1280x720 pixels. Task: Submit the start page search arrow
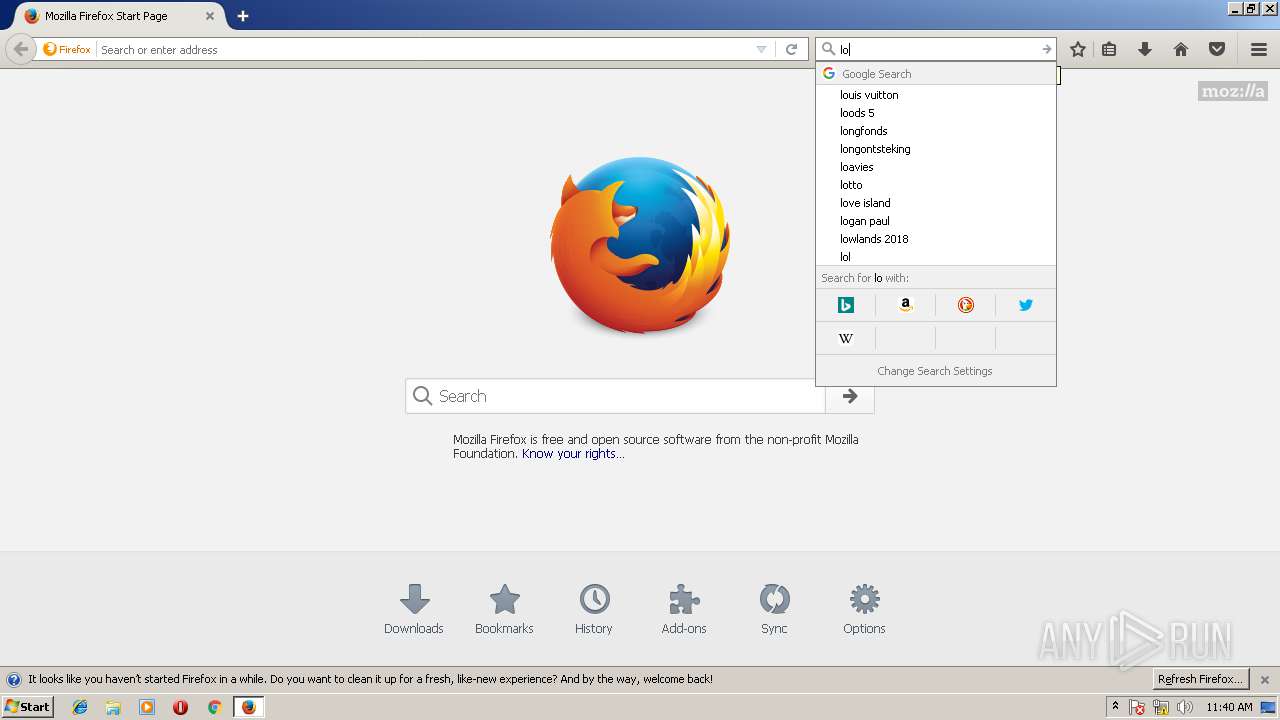(850, 396)
